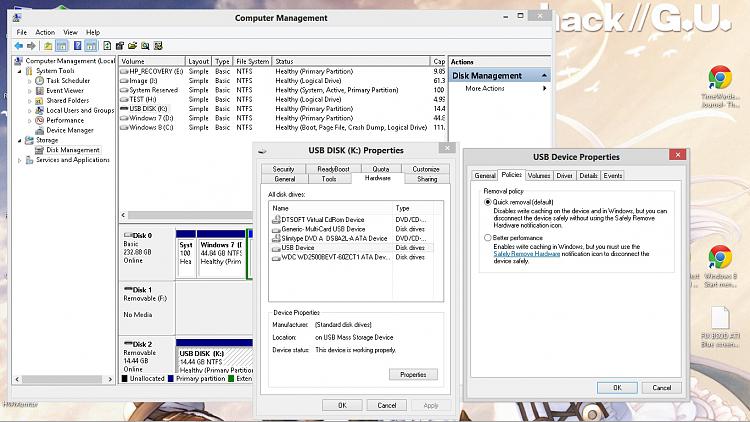
Task: Select the Windows 8 (C:) volume row
Action: 282,128
